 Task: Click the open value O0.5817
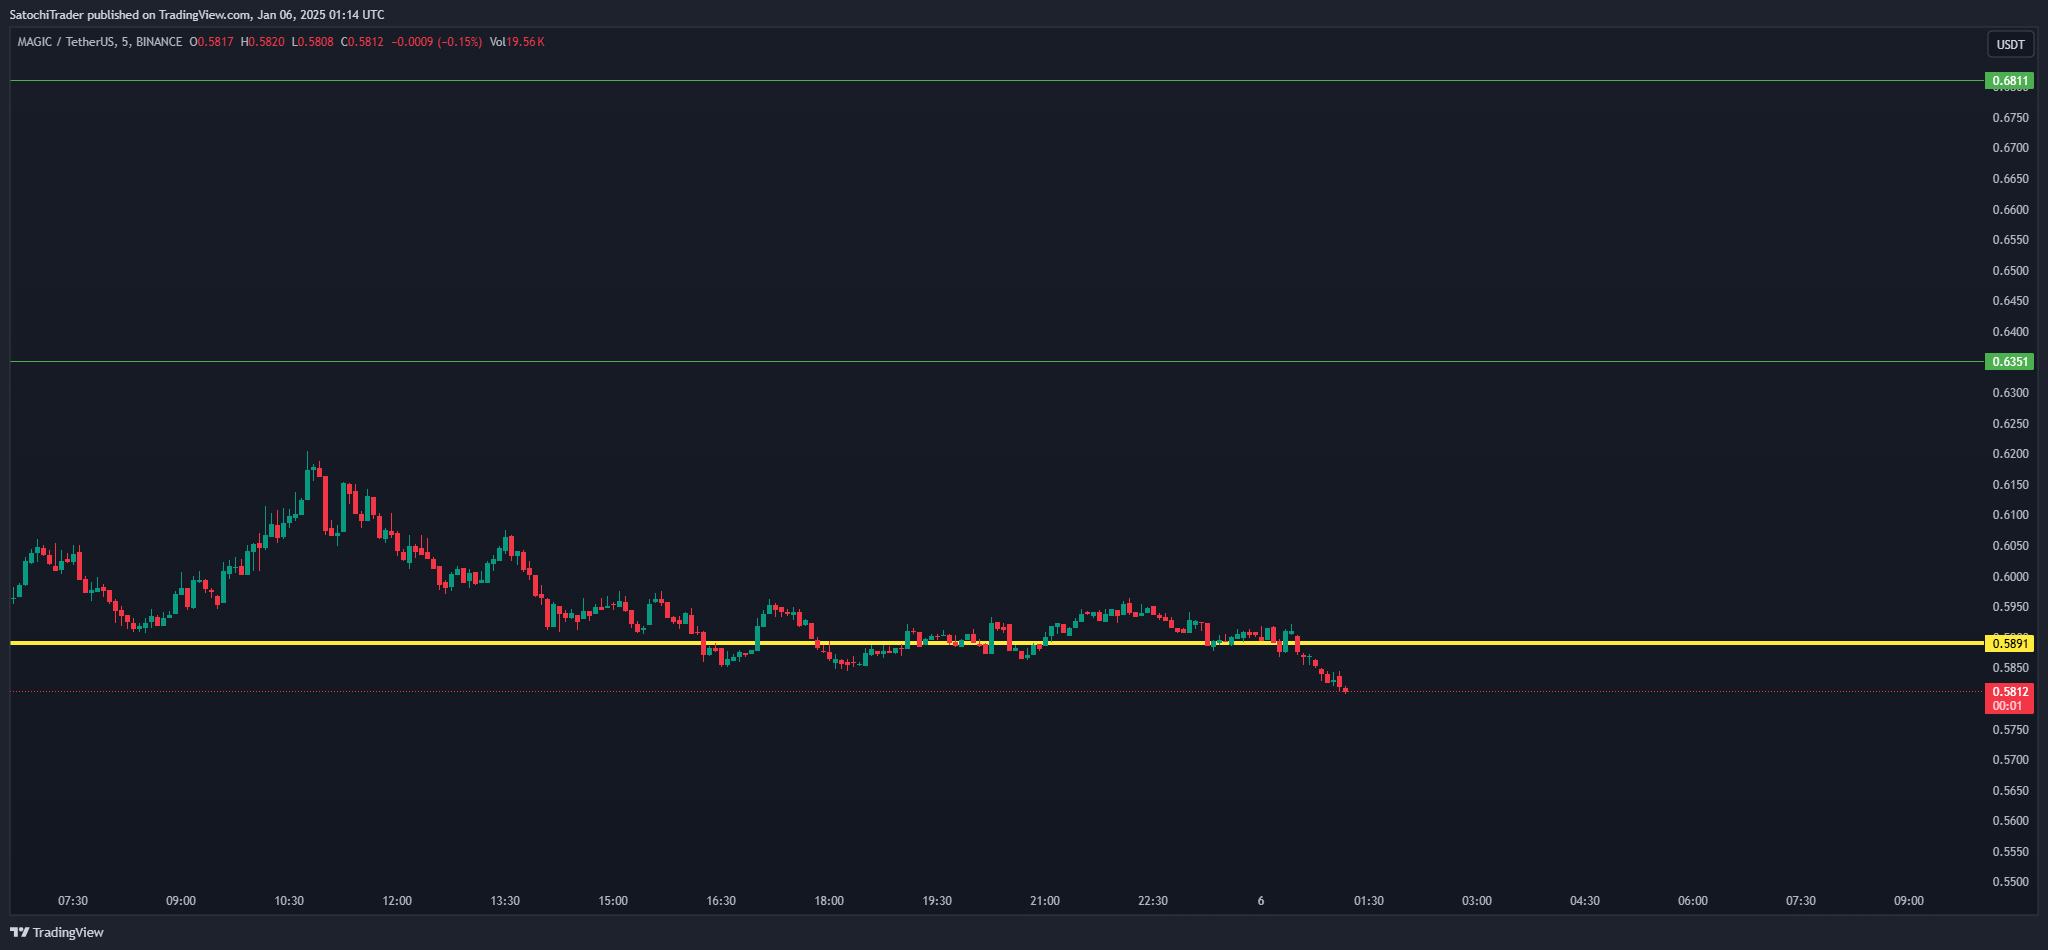(x=211, y=42)
